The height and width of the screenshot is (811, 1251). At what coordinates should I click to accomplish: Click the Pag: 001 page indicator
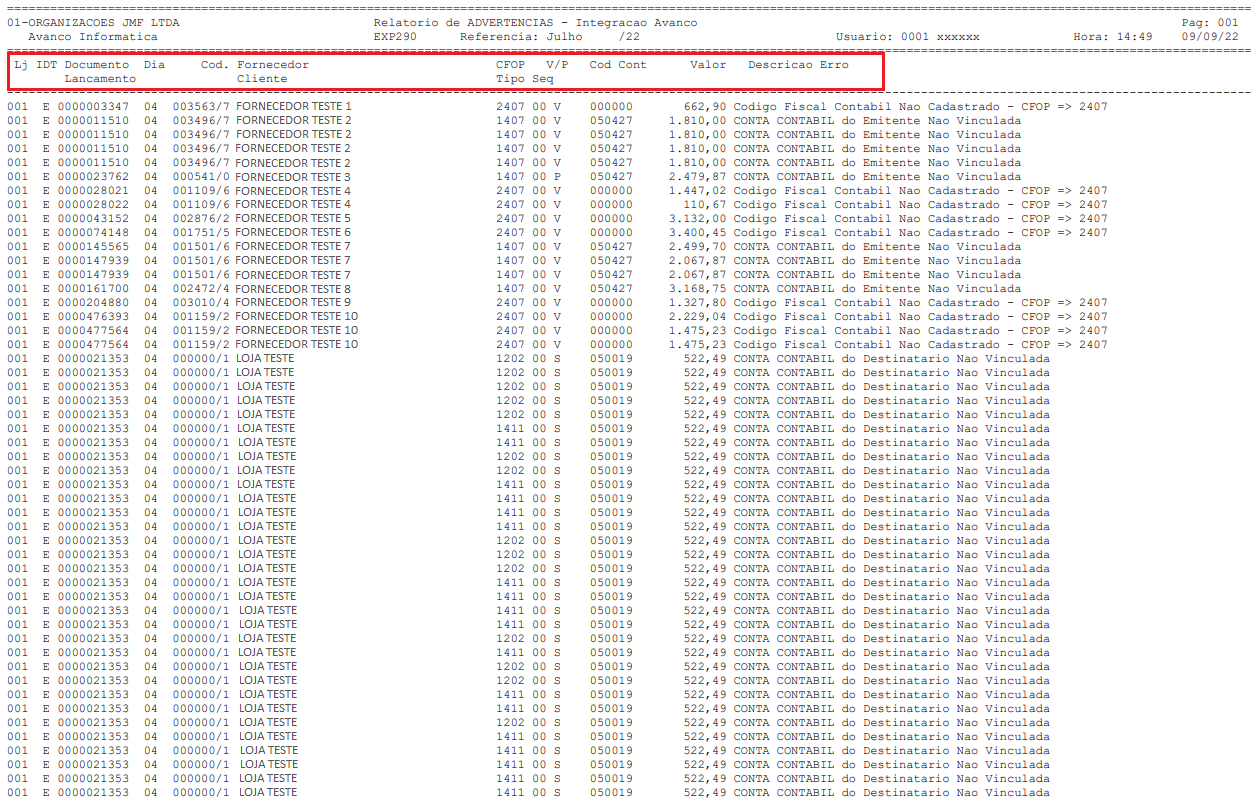click(1210, 22)
